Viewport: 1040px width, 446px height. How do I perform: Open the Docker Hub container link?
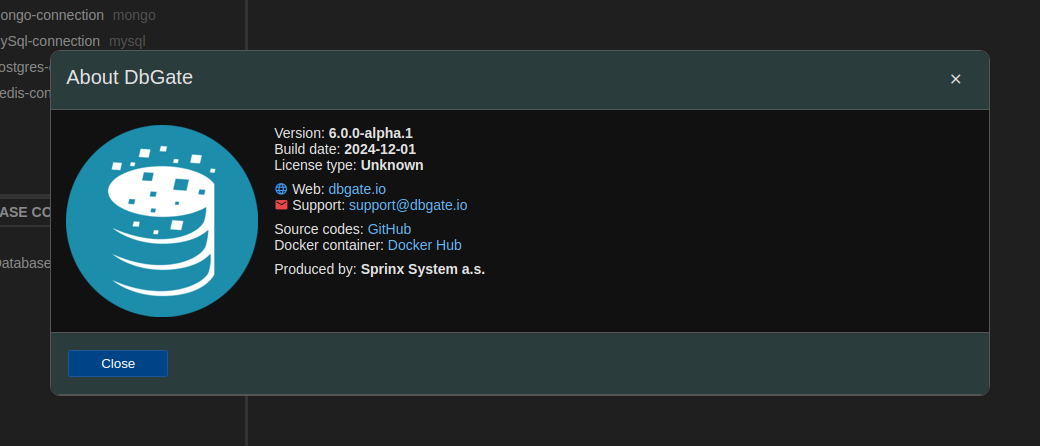pyautogui.click(x=424, y=245)
